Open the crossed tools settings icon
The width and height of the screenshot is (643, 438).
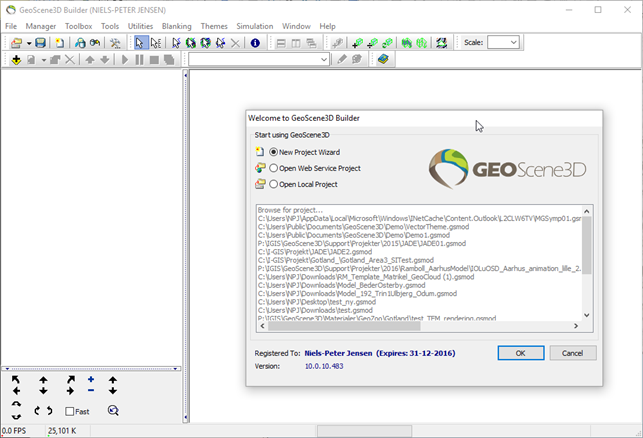[115, 43]
